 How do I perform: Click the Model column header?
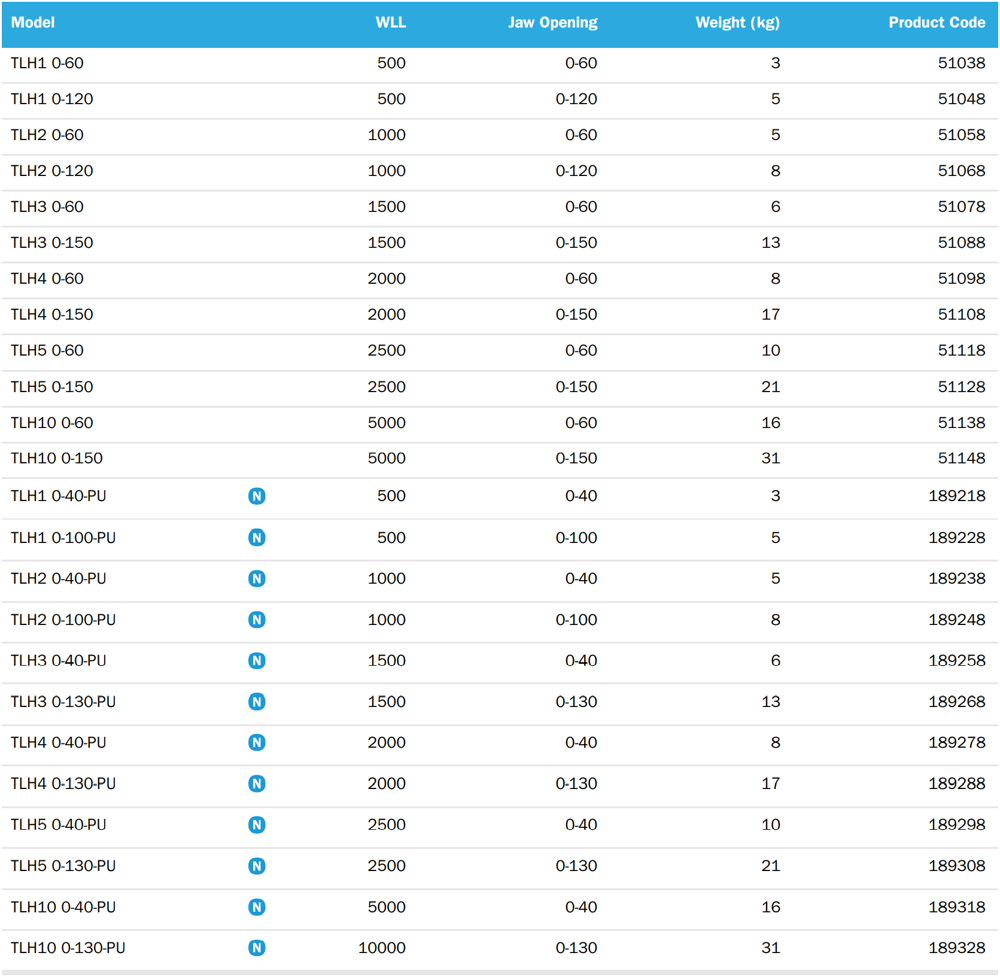pos(33,23)
